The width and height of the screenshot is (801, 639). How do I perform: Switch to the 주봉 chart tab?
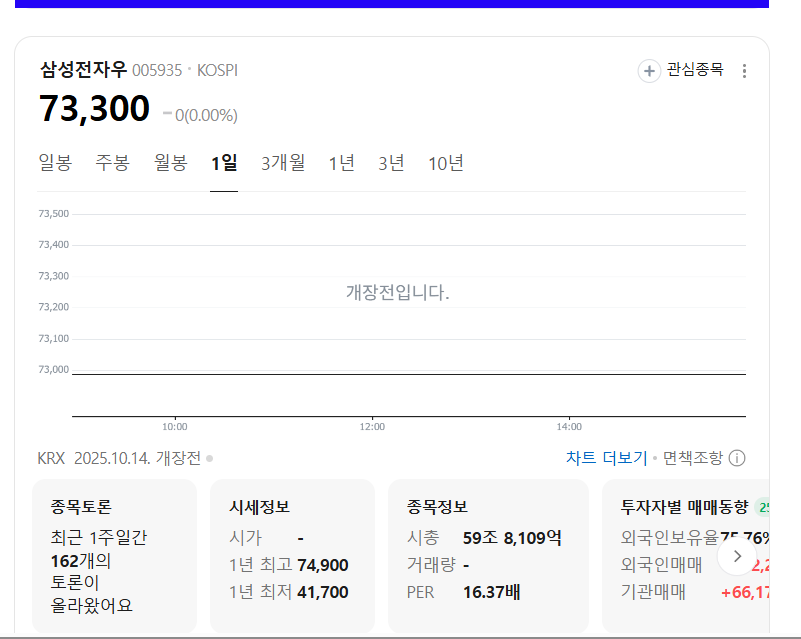(x=112, y=163)
